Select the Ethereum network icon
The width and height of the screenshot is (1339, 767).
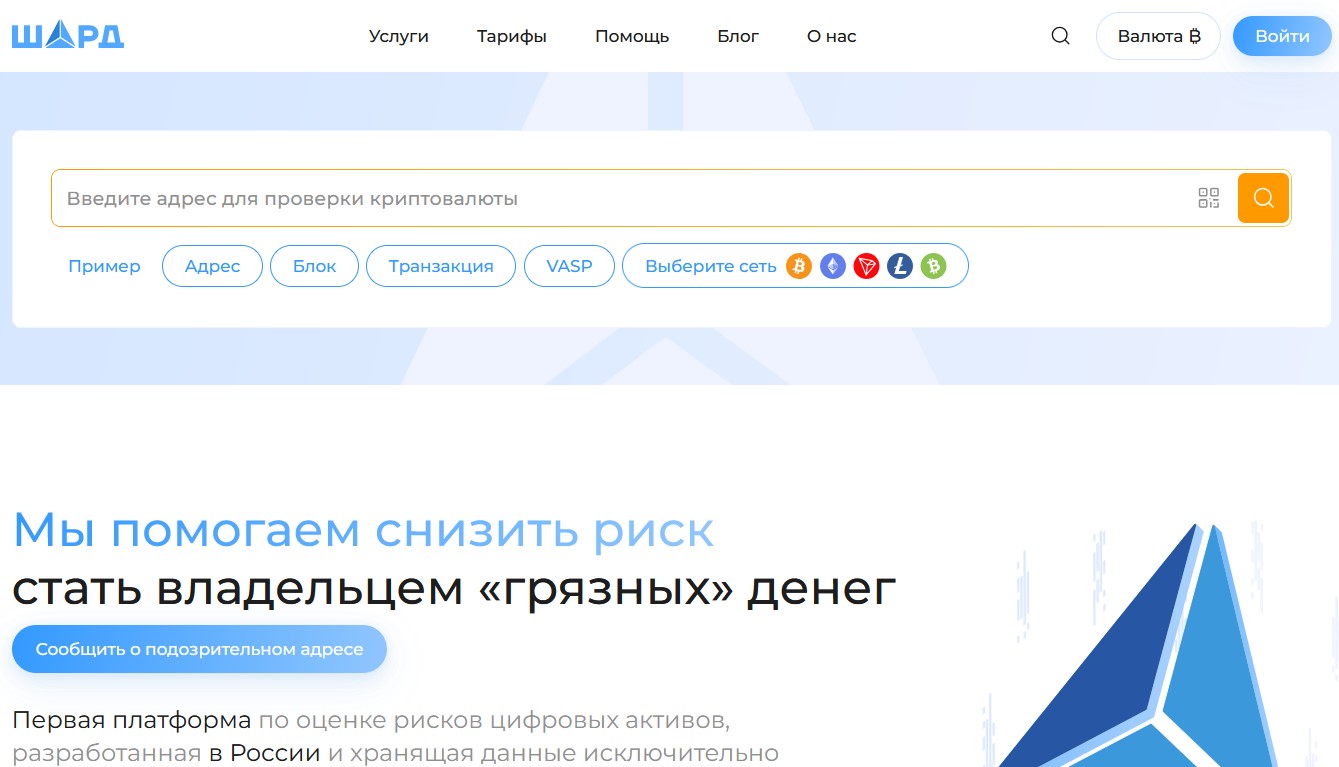click(x=832, y=265)
